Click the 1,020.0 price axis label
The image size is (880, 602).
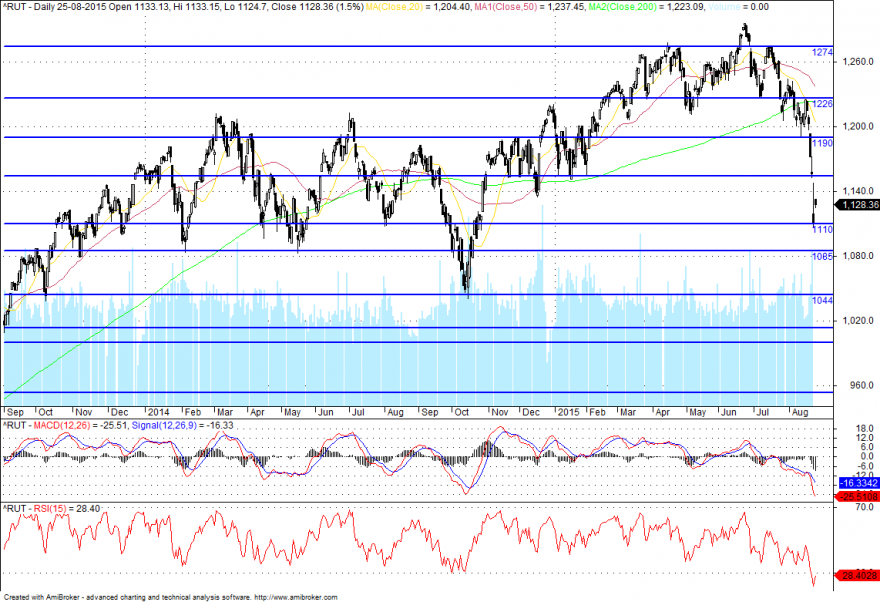[x=858, y=320]
